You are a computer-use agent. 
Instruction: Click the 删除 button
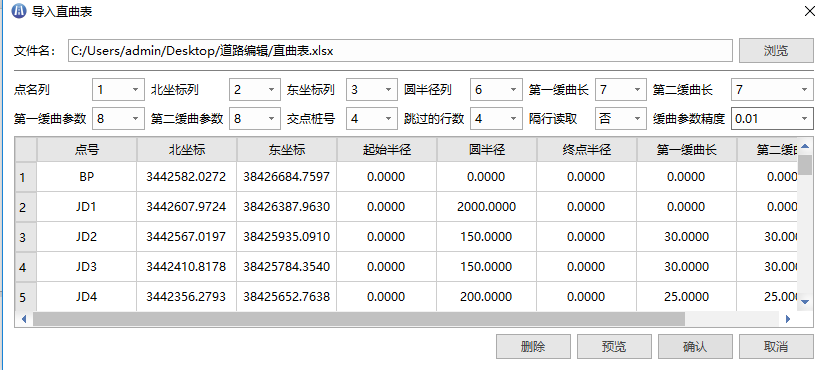(533, 346)
